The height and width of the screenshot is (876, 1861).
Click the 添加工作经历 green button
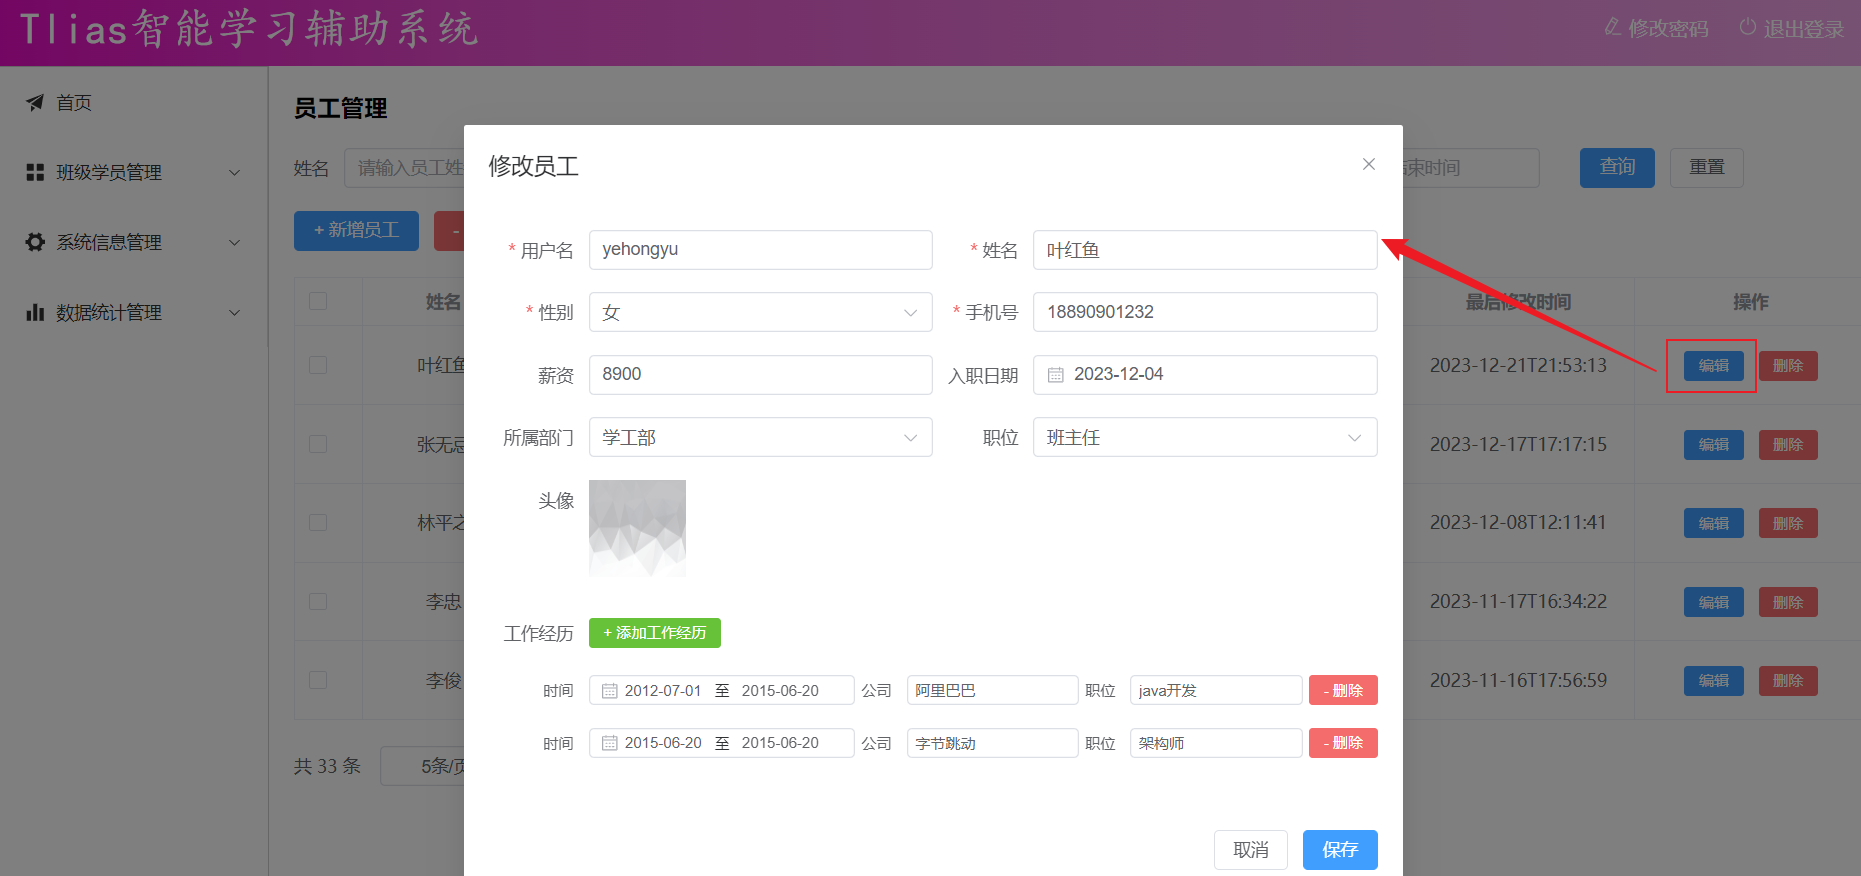655,633
